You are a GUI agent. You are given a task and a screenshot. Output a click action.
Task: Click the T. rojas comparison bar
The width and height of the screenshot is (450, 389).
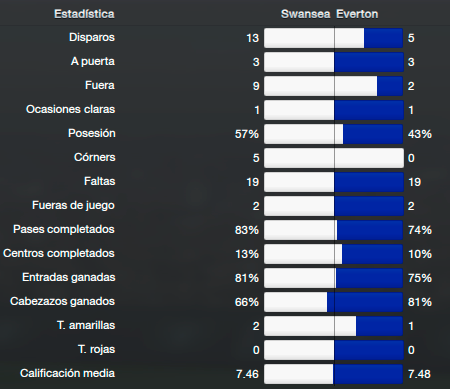click(334, 350)
